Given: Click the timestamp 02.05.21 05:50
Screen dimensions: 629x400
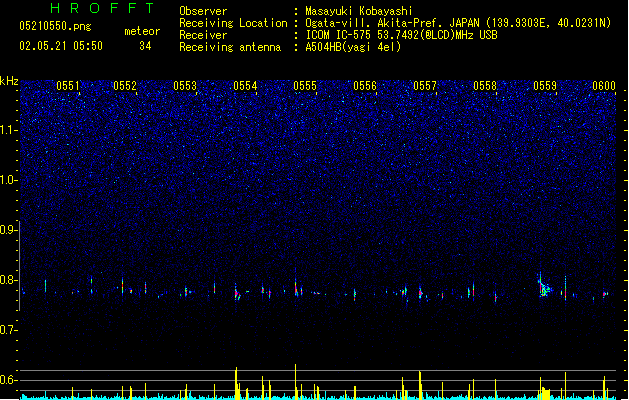Looking at the screenshot, I should point(61,46).
